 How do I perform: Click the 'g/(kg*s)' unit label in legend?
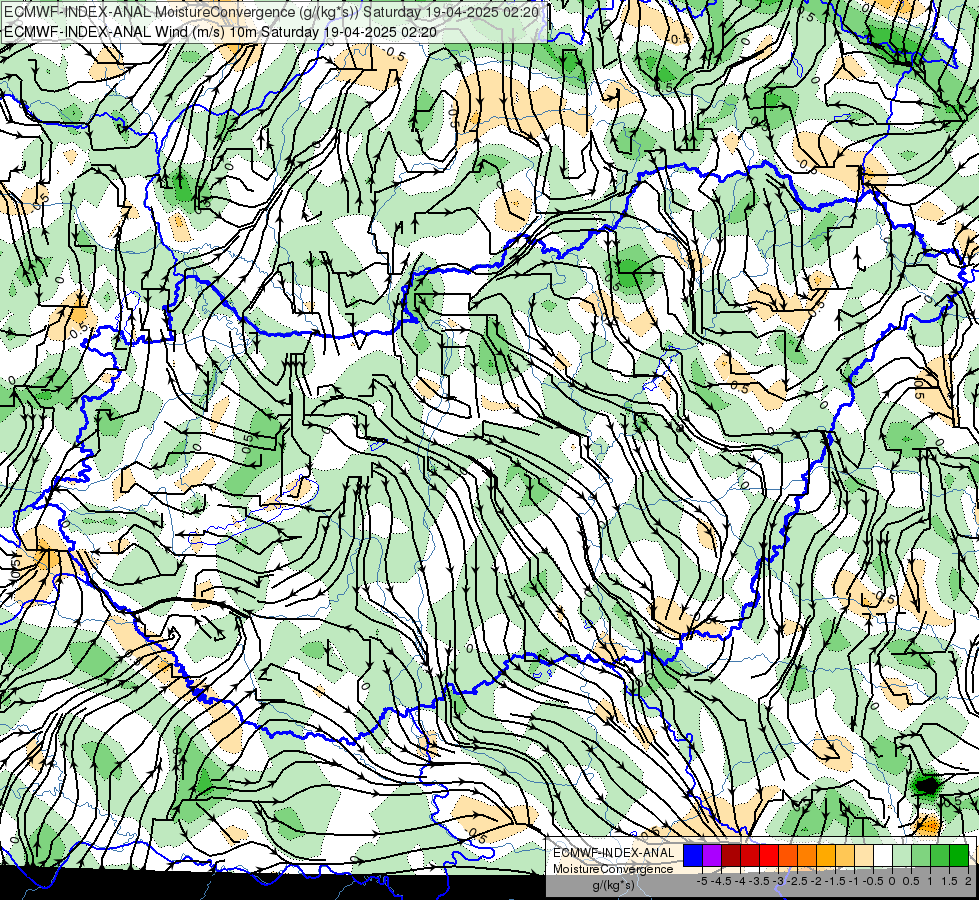click(613, 886)
